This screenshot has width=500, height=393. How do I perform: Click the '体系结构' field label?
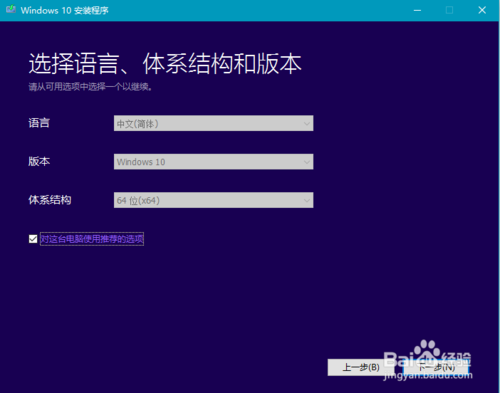(50, 200)
